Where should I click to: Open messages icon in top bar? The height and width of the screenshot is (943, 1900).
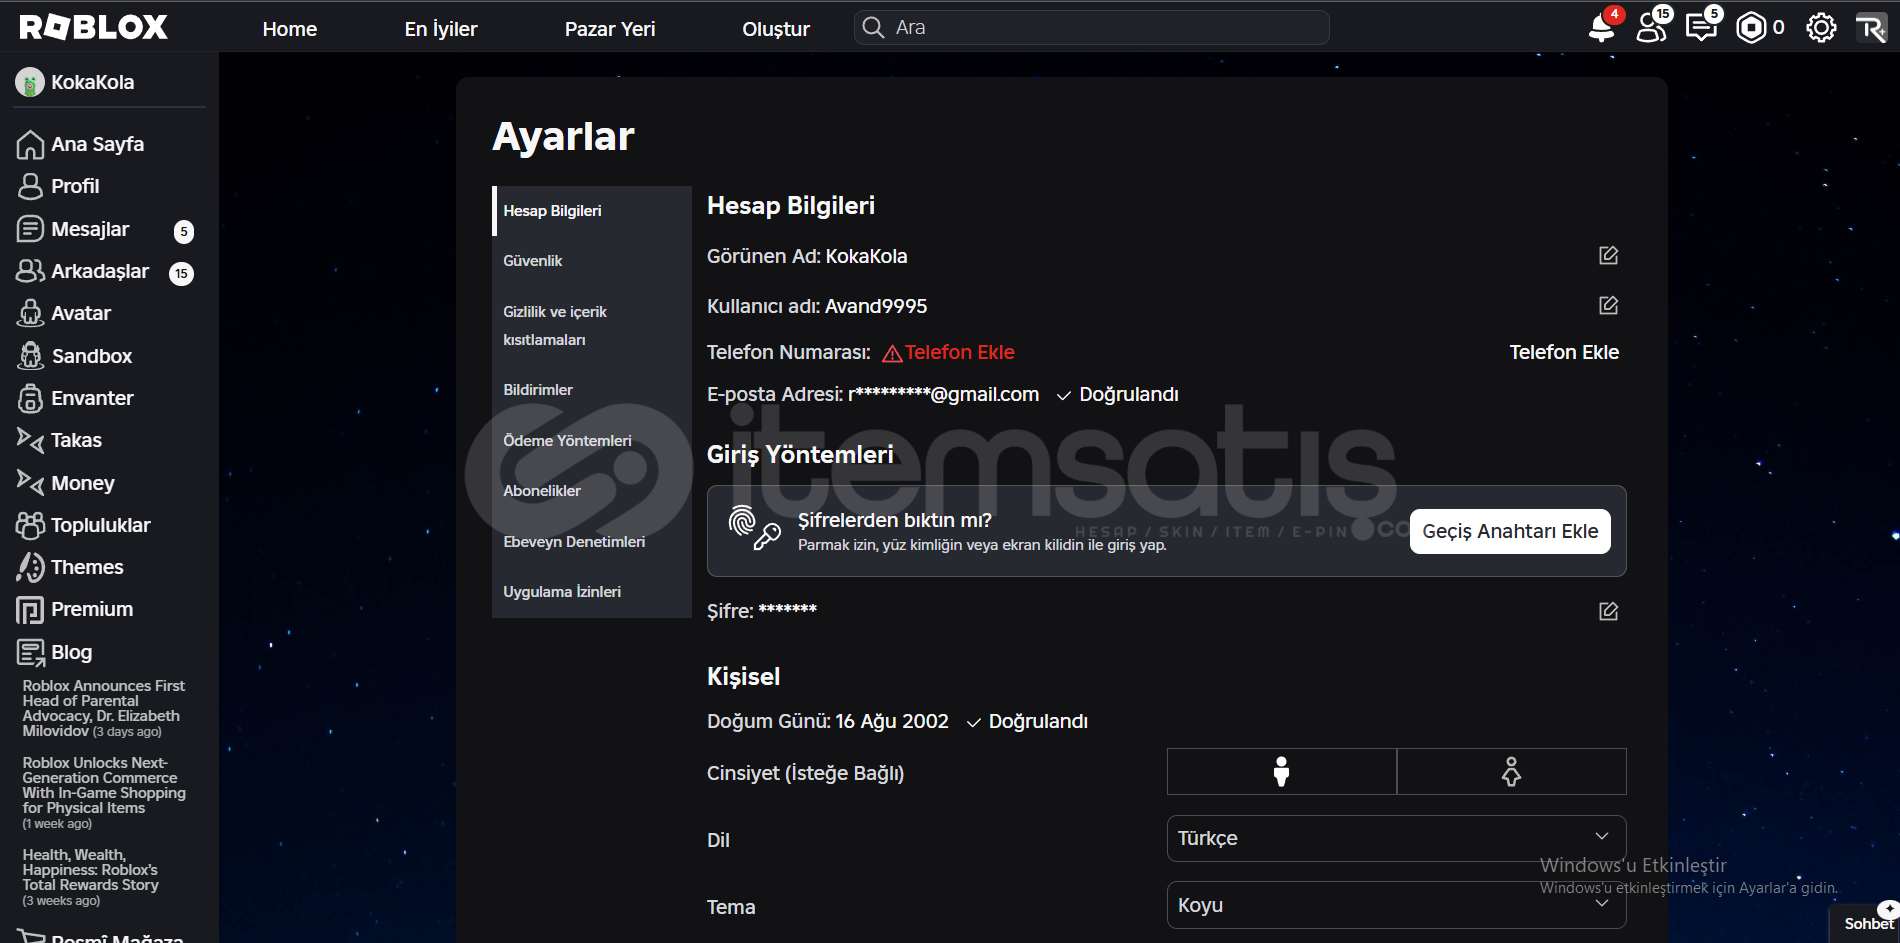pyautogui.click(x=1701, y=27)
